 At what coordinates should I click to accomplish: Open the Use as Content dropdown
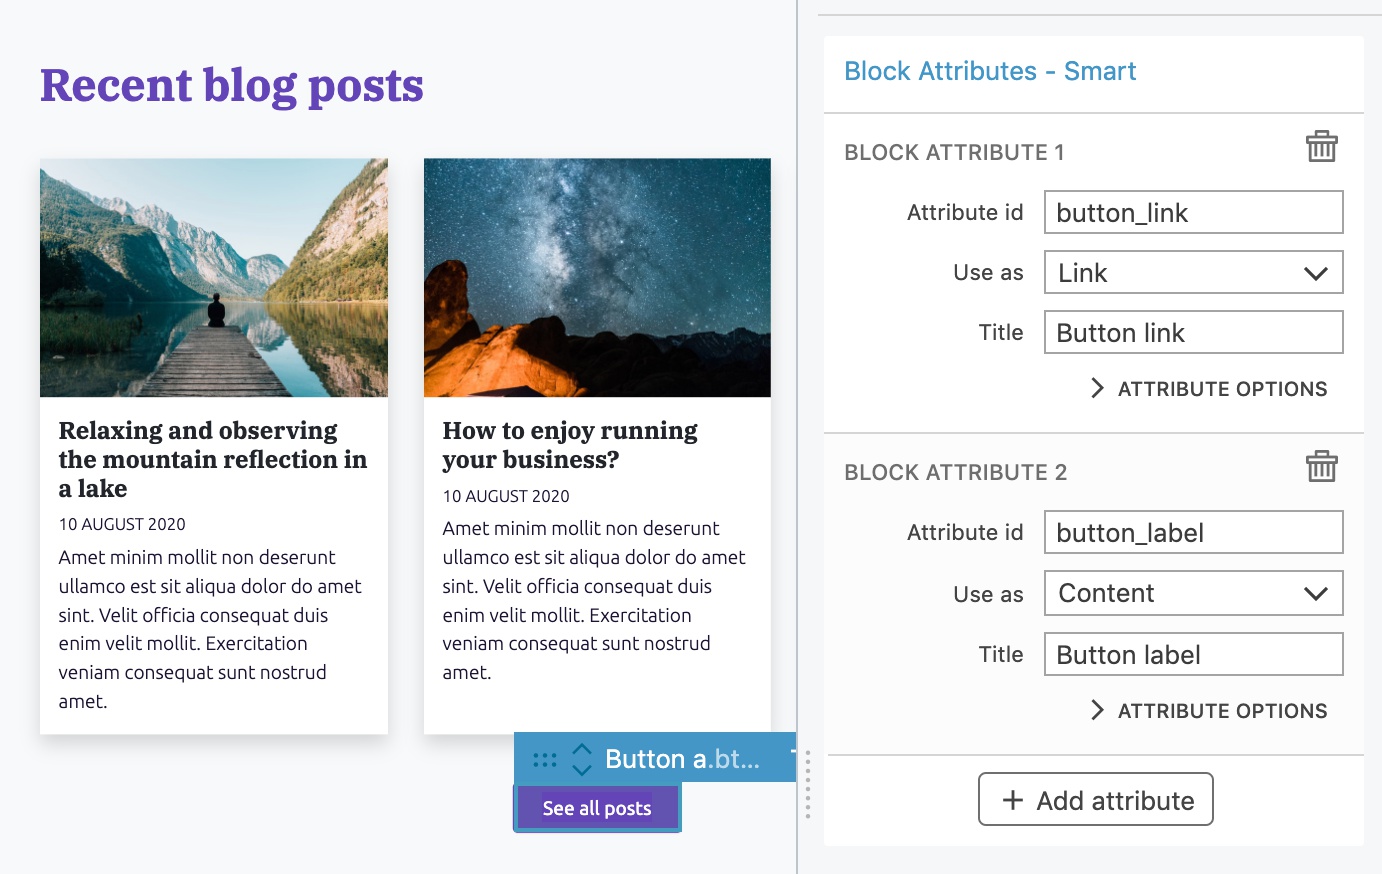coord(1193,593)
